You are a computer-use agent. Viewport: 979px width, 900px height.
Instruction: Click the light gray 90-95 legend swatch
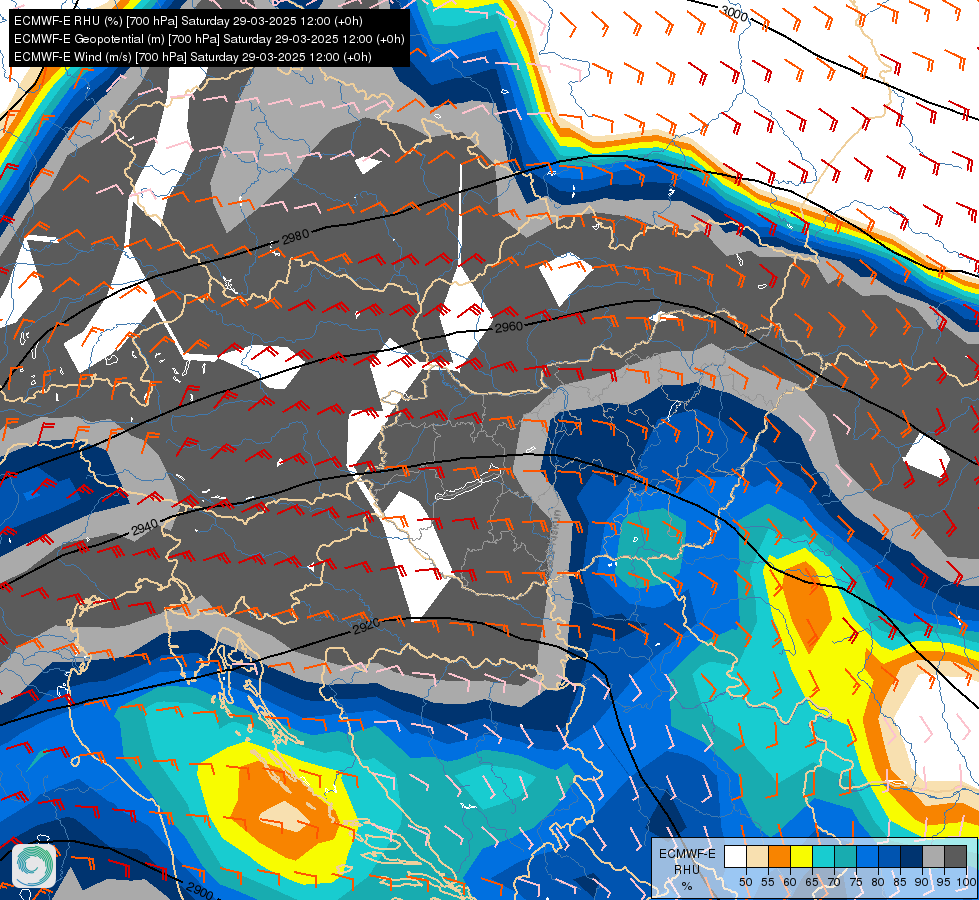(x=933, y=856)
